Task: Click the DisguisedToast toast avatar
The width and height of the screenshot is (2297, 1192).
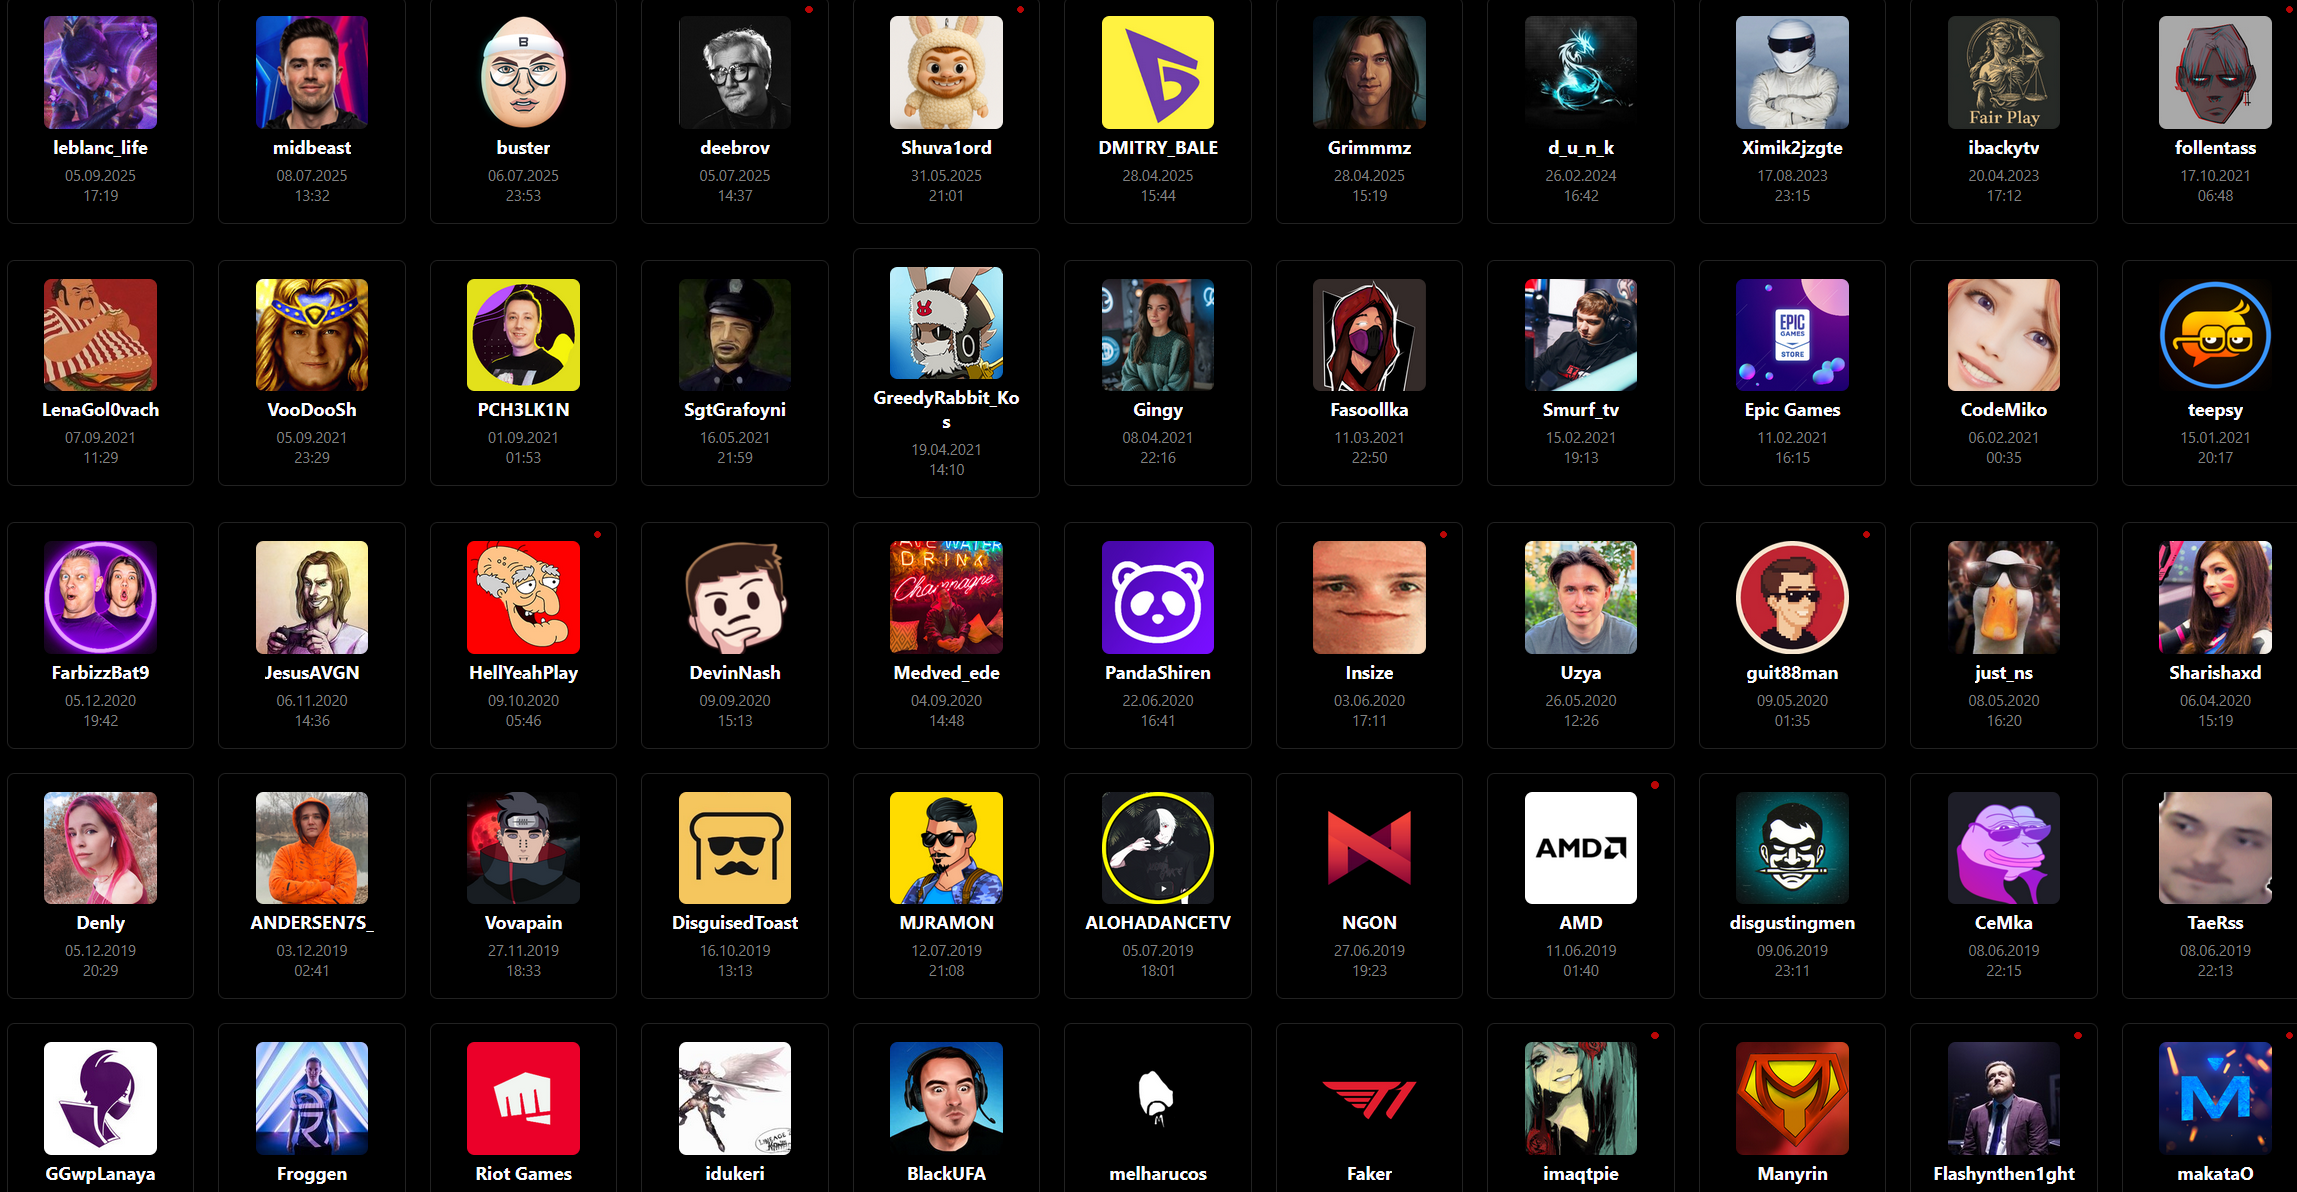Action: point(734,848)
